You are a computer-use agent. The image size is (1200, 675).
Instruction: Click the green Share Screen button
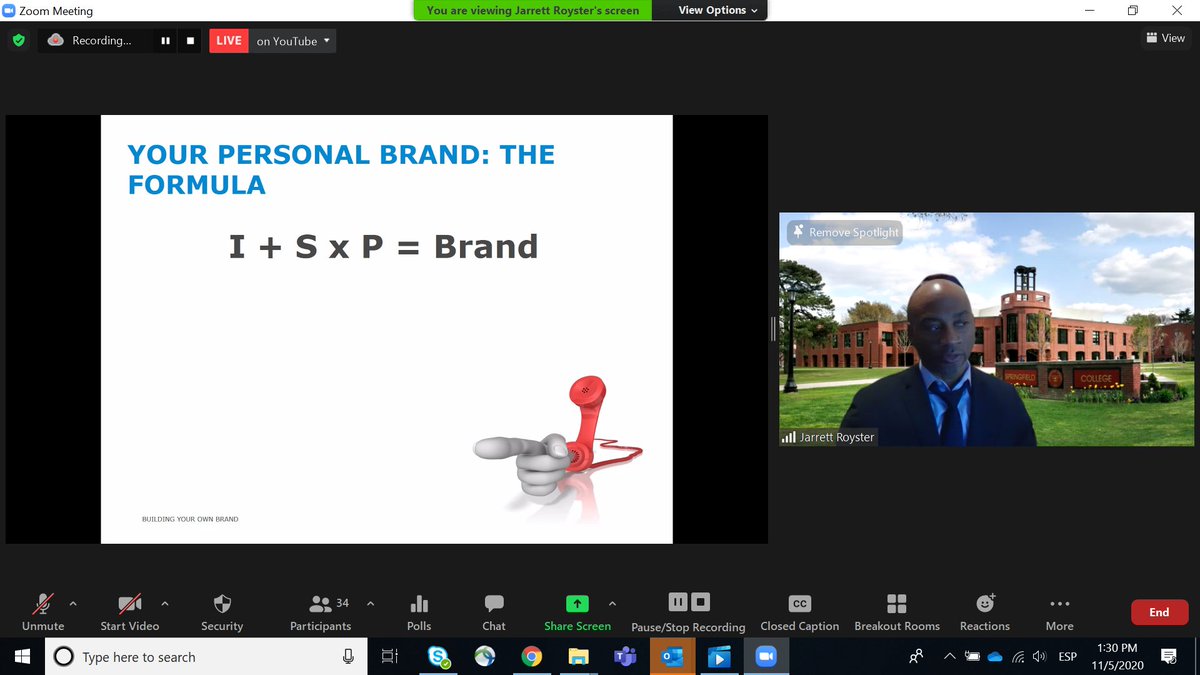point(577,612)
